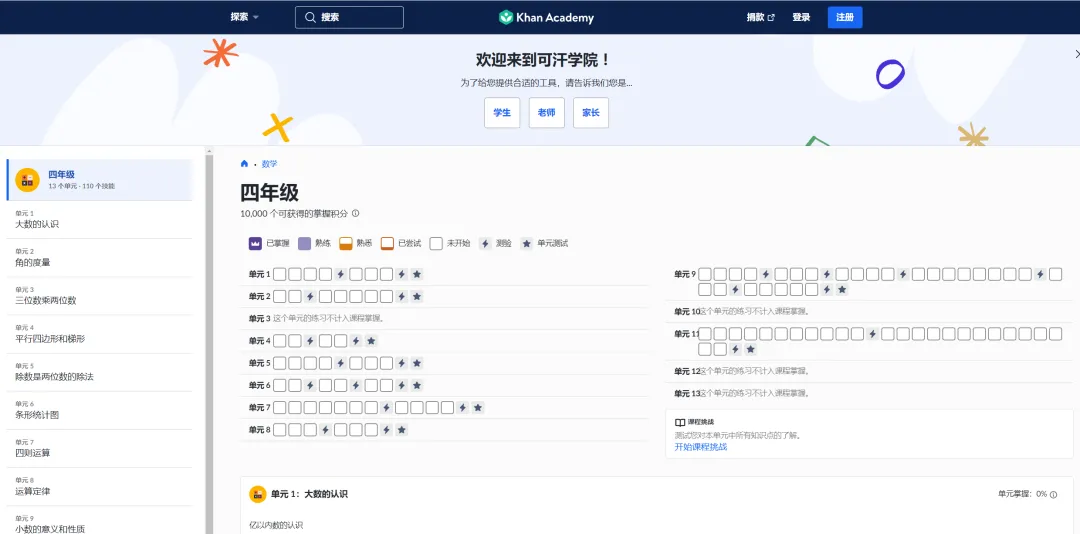Open the first lightning quiz in 单元 2 row
This screenshot has width=1080, height=534.
[310, 296]
